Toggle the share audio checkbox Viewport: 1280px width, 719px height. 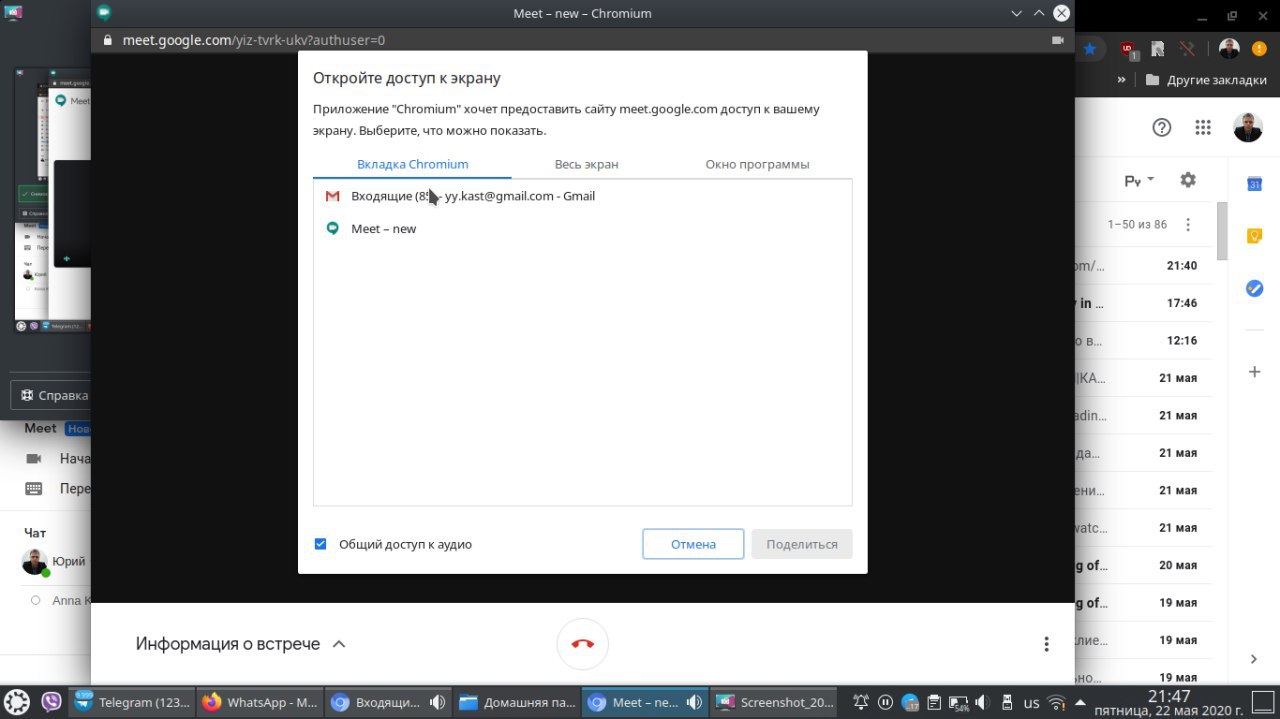320,544
